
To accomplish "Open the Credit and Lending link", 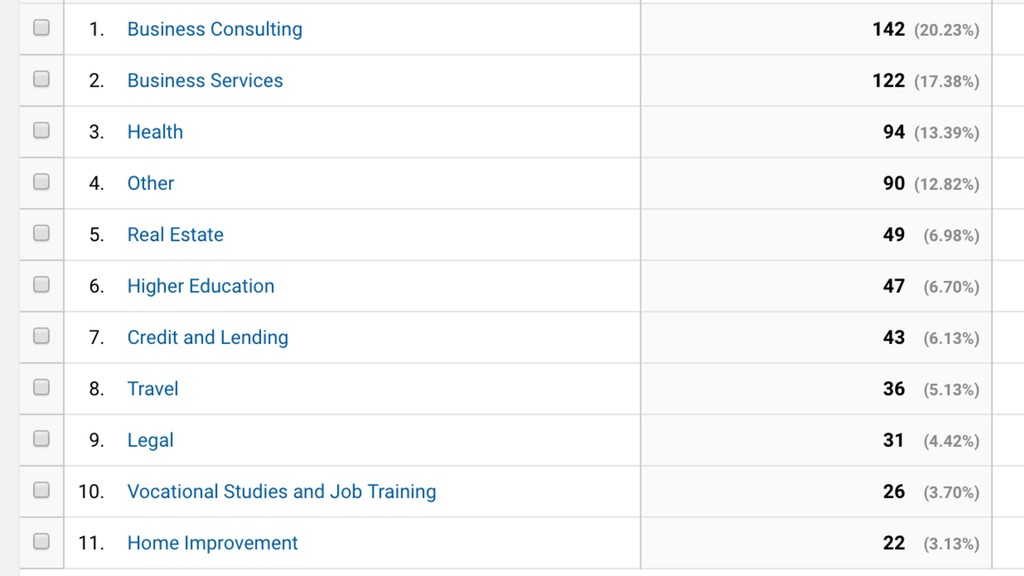I will coord(208,338).
